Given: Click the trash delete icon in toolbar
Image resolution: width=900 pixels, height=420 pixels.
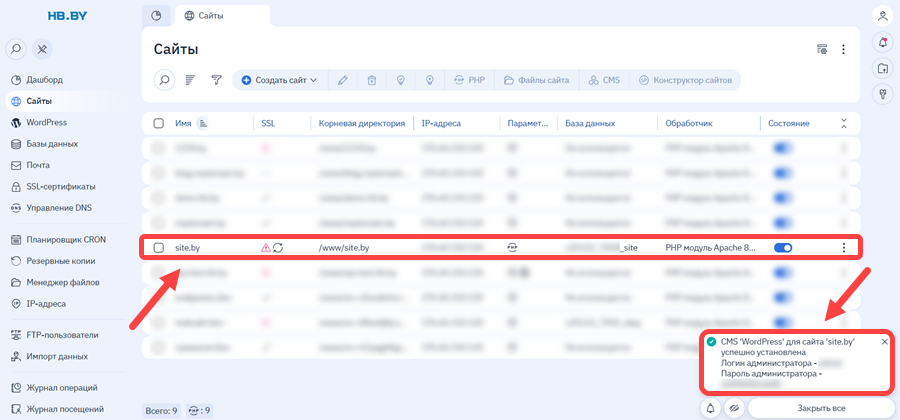Looking at the screenshot, I should [x=372, y=80].
